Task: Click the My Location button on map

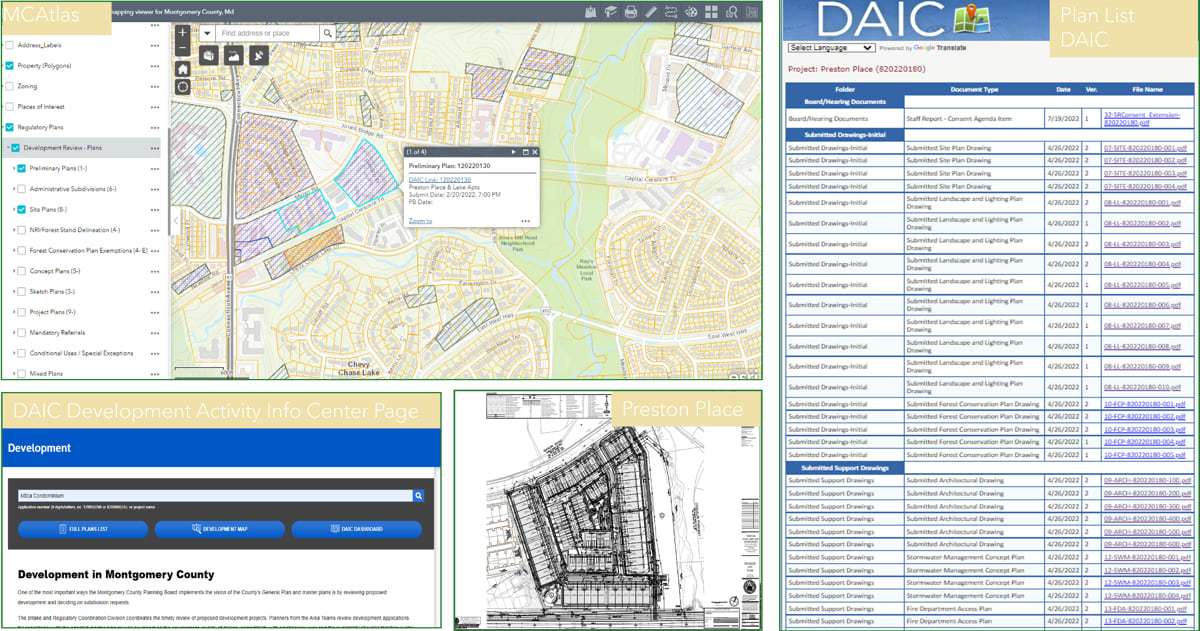Action: pyautogui.click(x=182, y=87)
